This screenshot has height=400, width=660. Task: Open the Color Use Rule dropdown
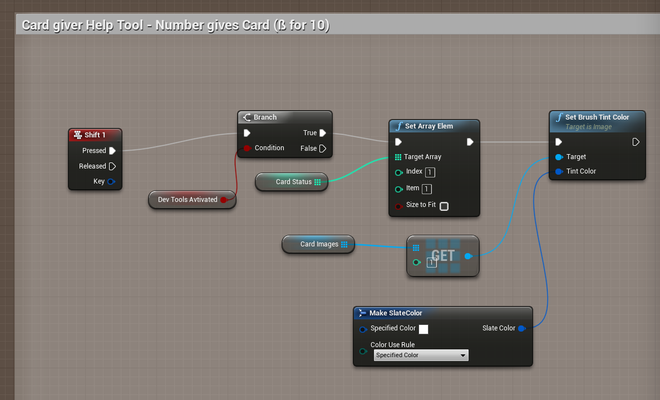pos(421,355)
